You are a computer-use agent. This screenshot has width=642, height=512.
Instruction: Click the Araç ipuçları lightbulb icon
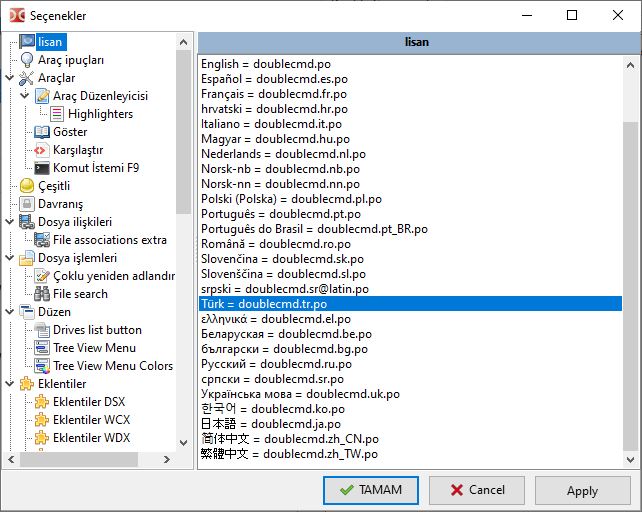coord(27,60)
